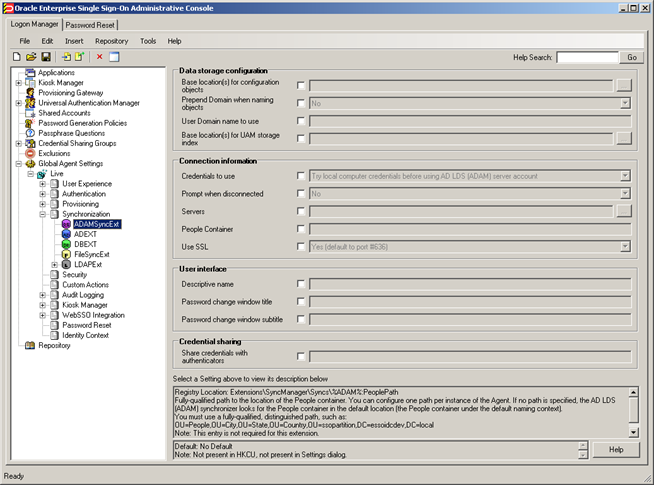Viewport: 654px width, 485px height.
Task: Click browse button for Base location configuration objects
Action: 624,85
